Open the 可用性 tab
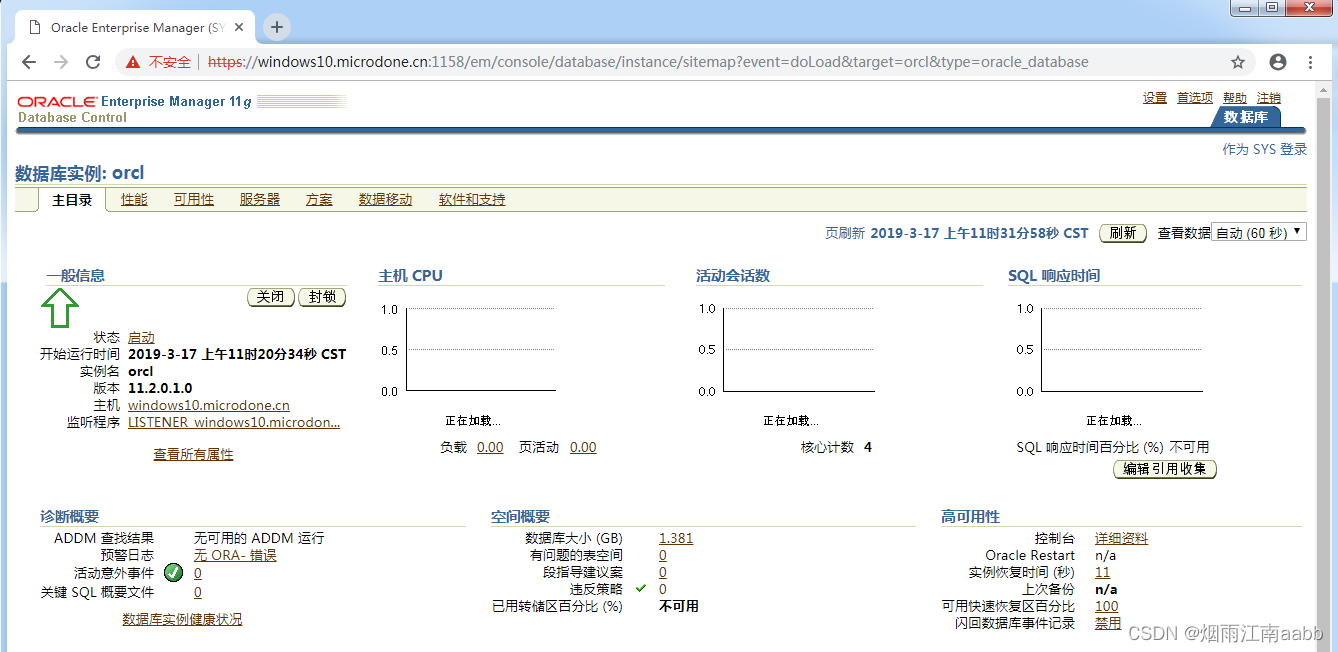This screenshot has width=1338, height=652. click(194, 200)
